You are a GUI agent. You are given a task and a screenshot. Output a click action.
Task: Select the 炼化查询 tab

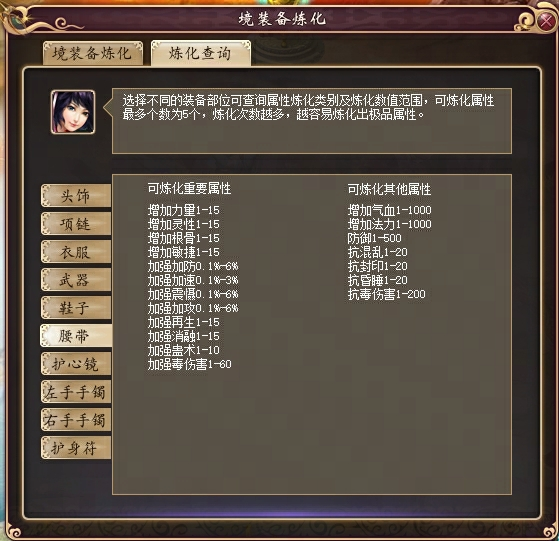coord(201,53)
